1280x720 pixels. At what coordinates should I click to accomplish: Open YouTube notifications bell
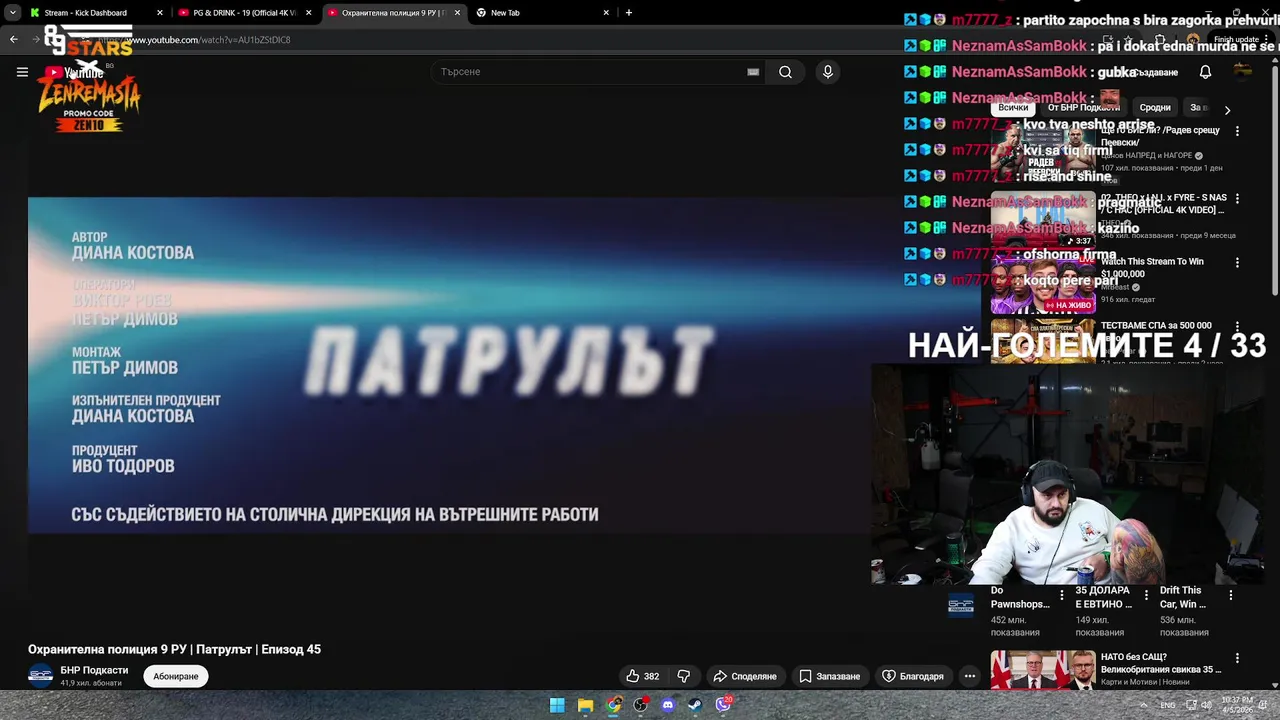click(1205, 72)
